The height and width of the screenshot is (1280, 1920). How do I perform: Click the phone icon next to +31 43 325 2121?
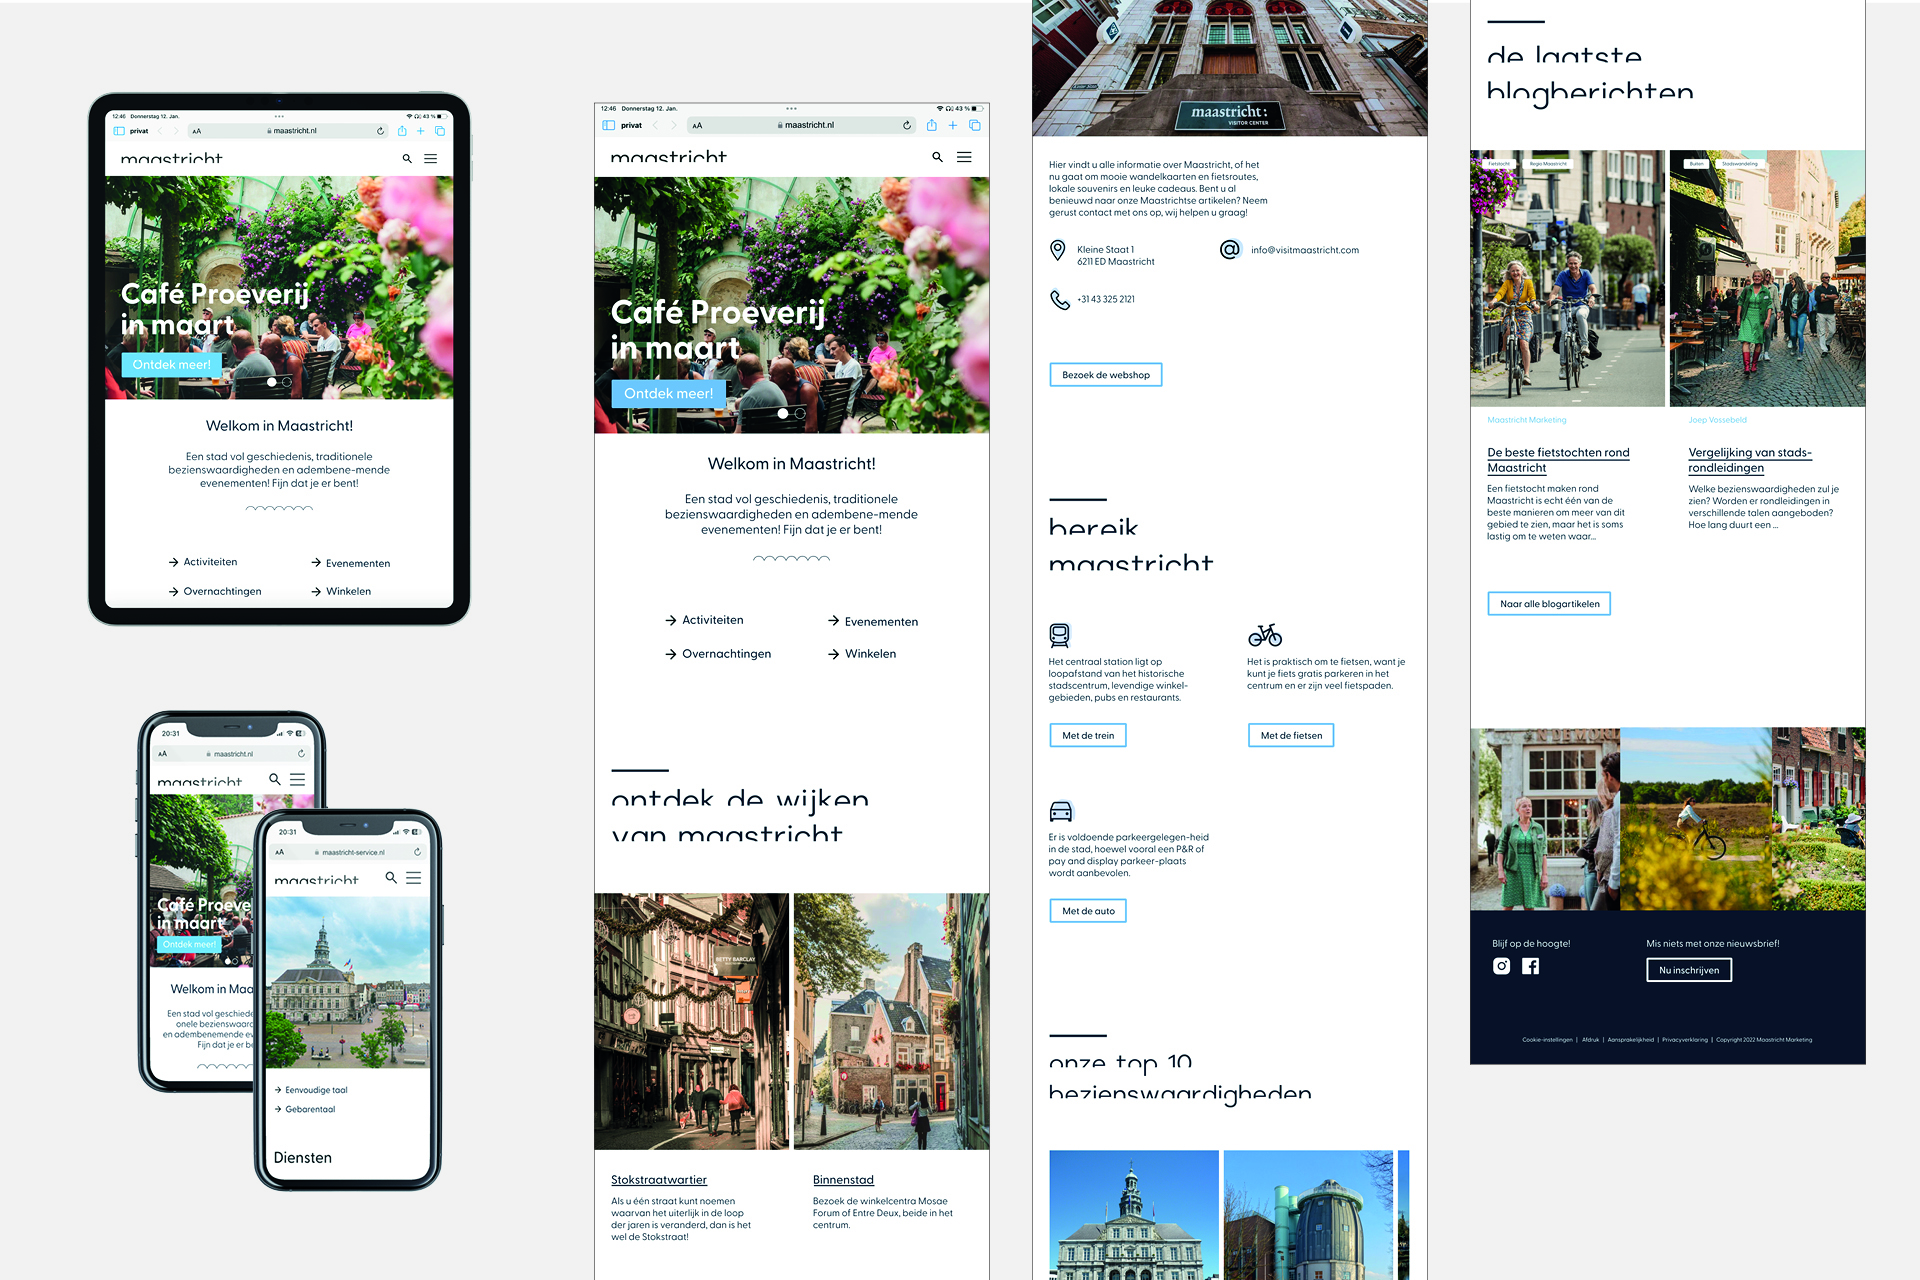1060,299
